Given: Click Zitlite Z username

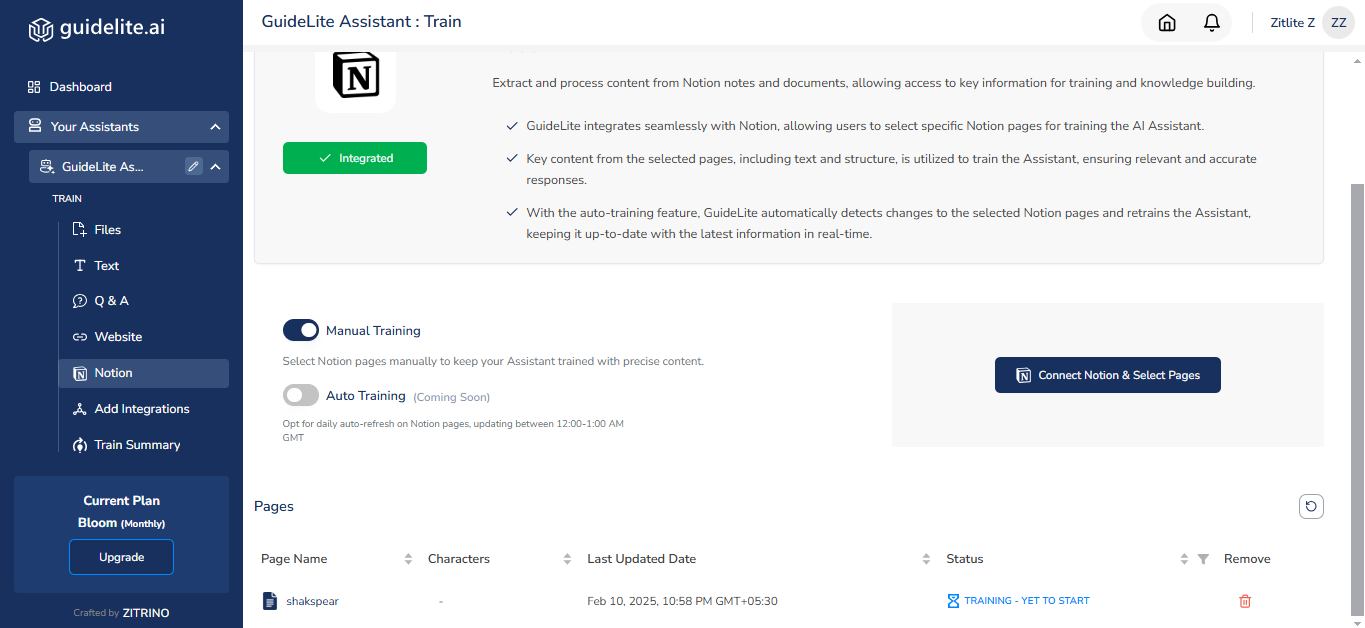Looking at the screenshot, I should [1292, 23].
